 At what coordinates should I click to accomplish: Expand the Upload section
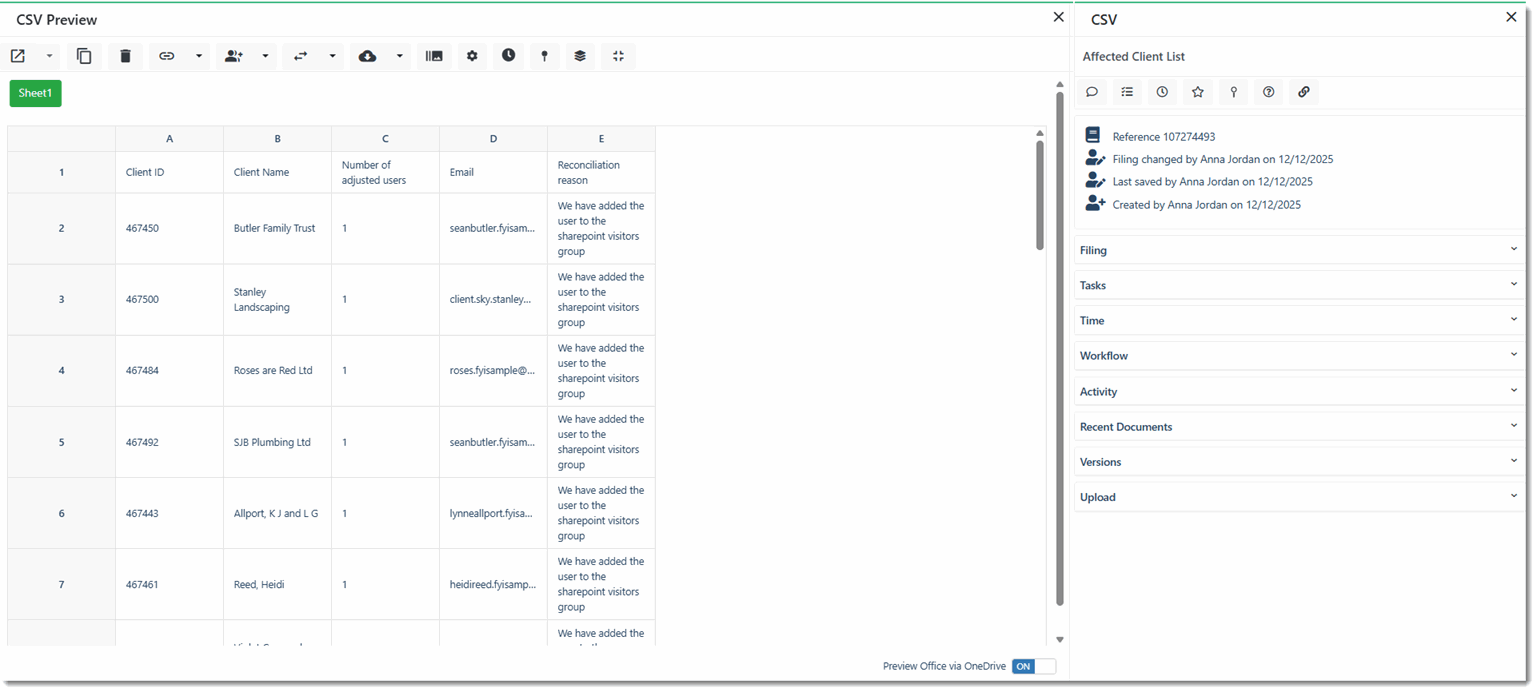[1299, 497]
